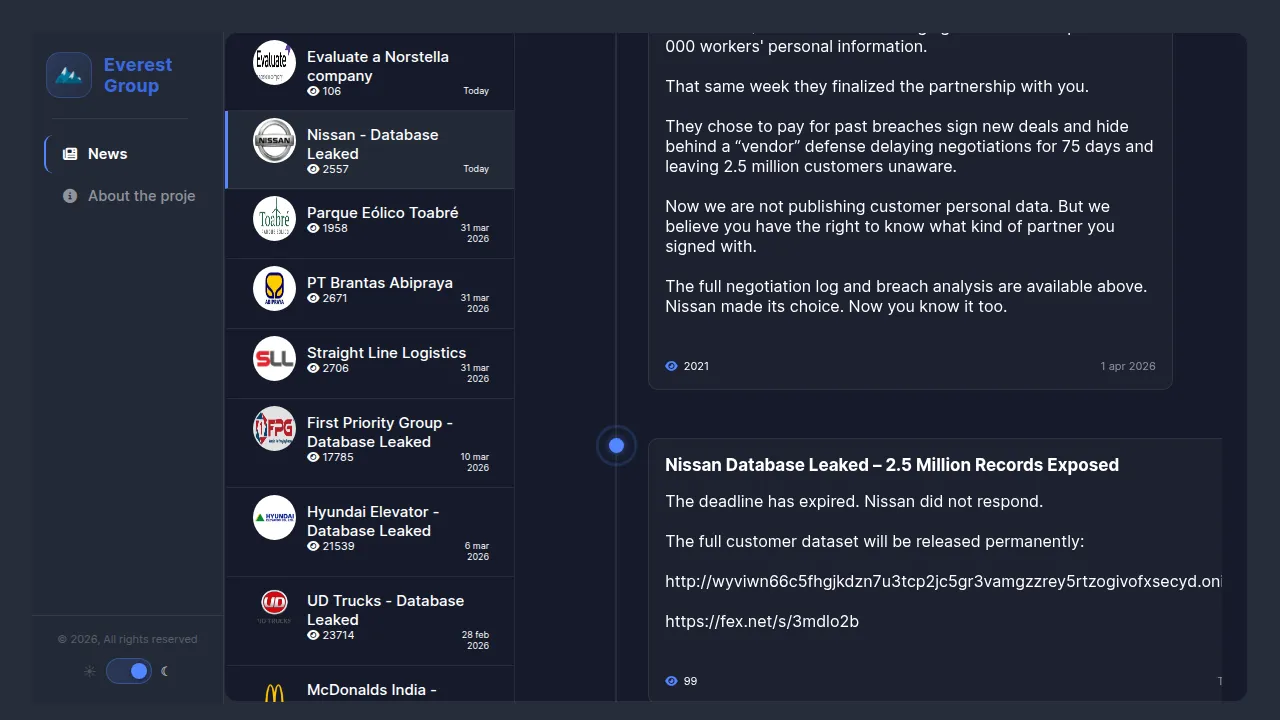
Task: Open the About the project page
Action: point(141,196)
